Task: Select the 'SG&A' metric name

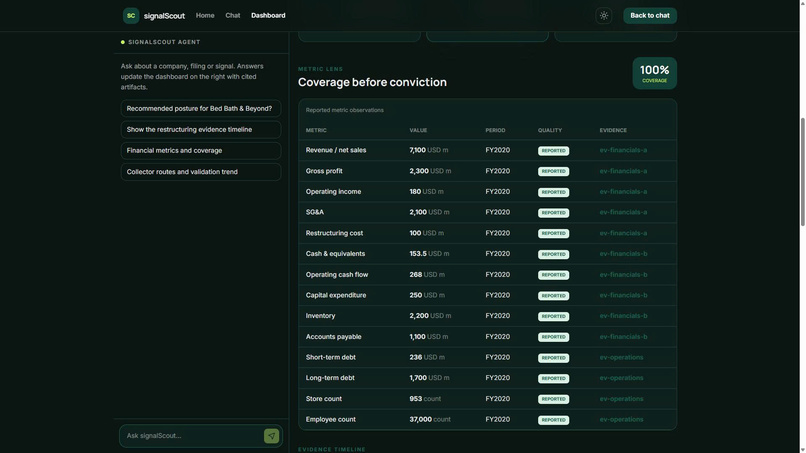Action: point(315,212)
